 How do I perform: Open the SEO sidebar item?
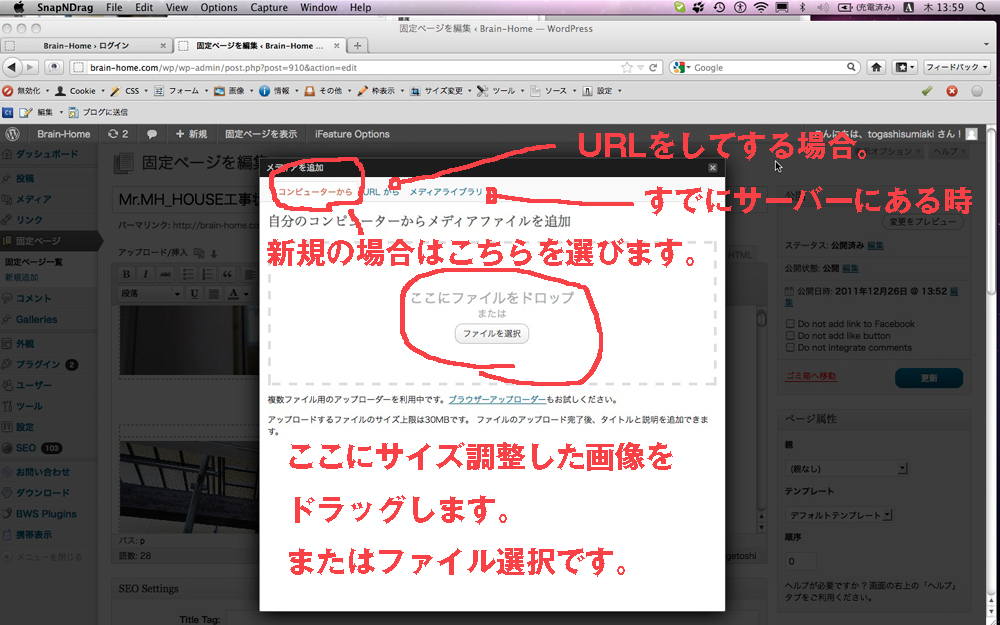point(26,448)
